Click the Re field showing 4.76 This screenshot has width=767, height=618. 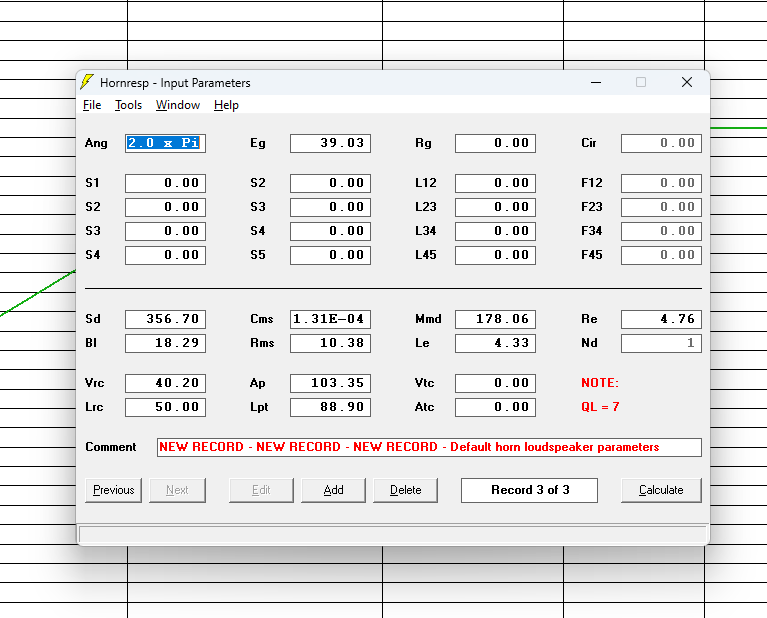(x=661, y=319)
